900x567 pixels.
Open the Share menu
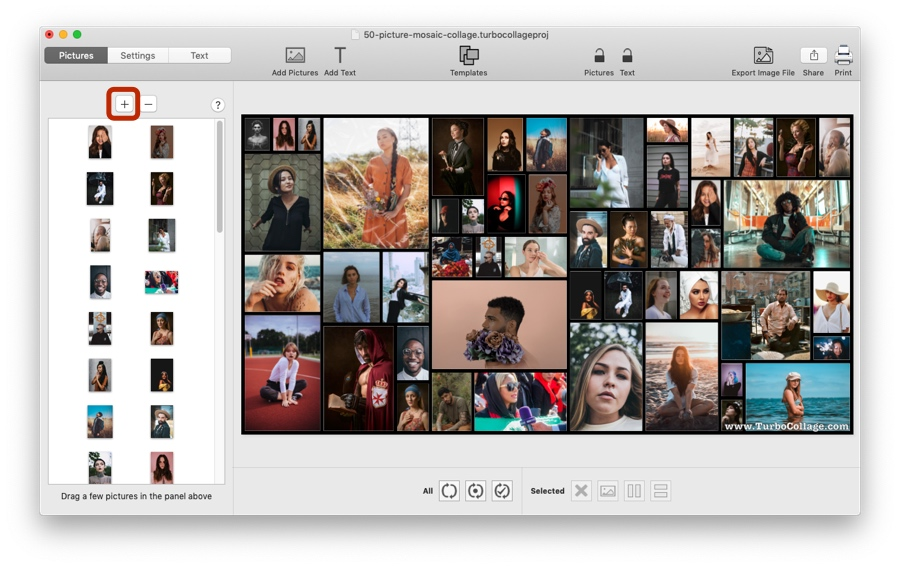pos(813,56)
